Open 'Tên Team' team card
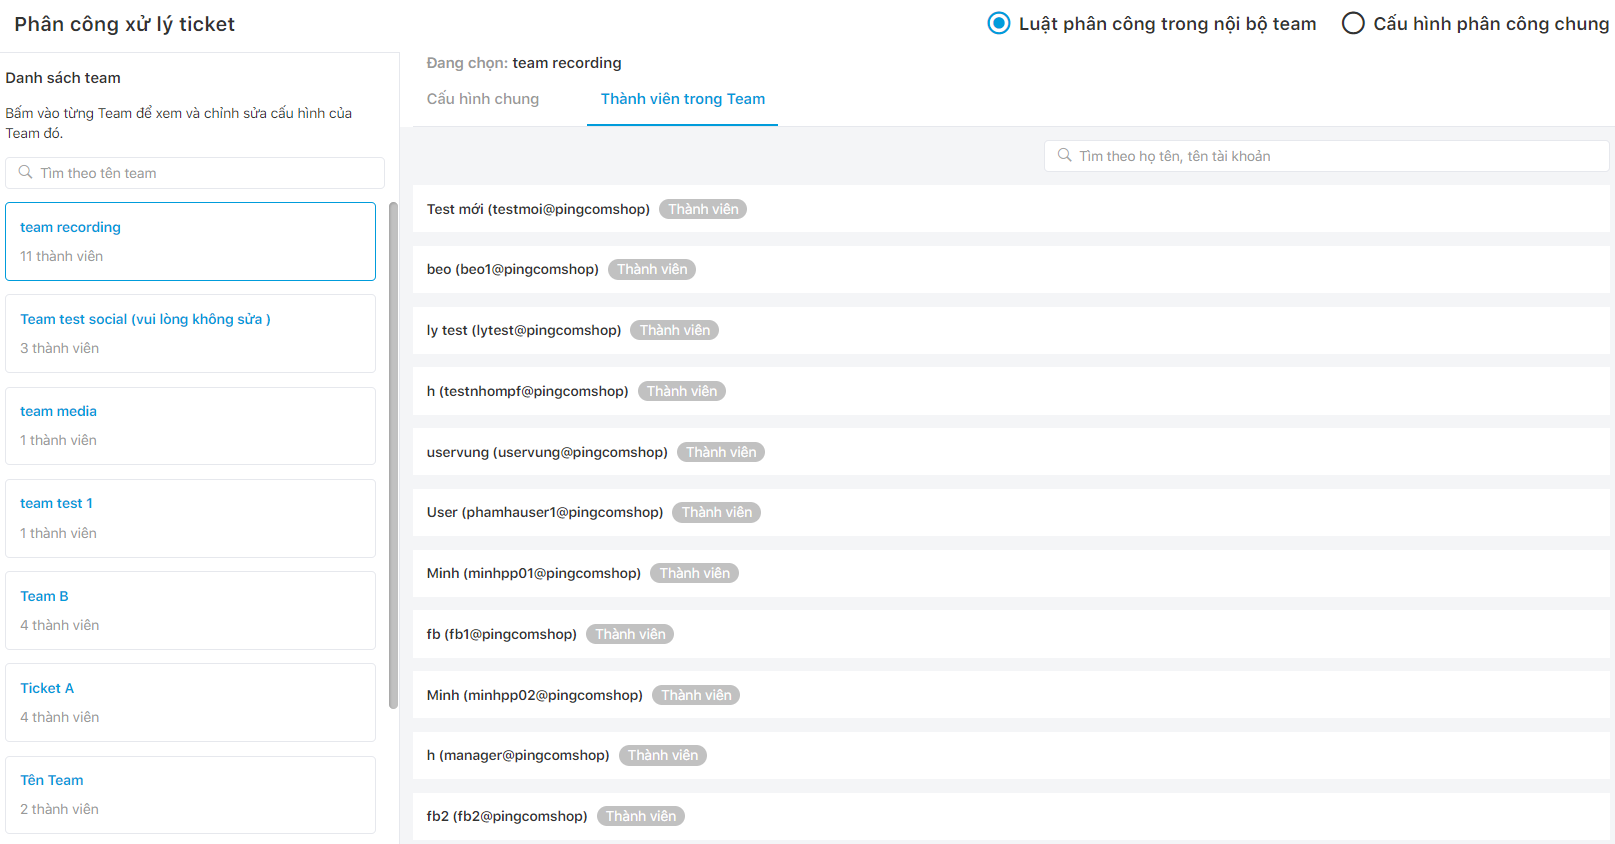This screenshot has width=1615, height=844. tap(190, 795)
